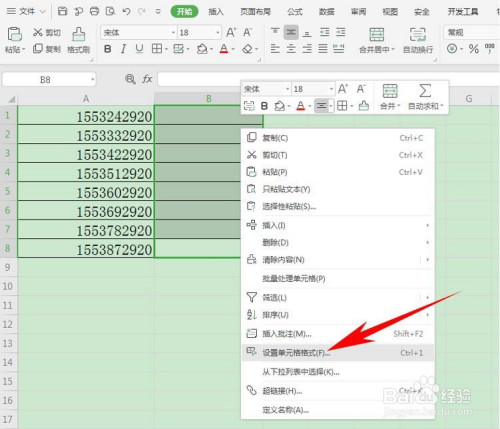
Task: Toggle middle vertical alignment in ribbon
Action: pyautogui.click(x=291, y=32)
